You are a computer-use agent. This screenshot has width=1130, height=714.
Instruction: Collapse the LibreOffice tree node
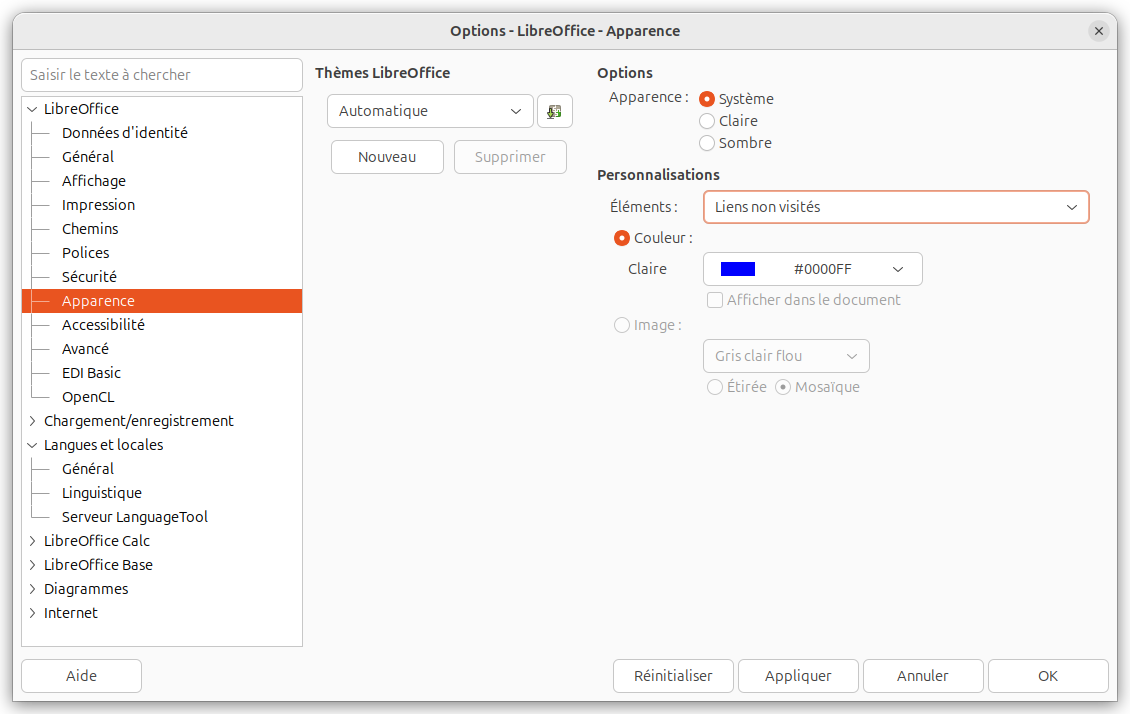(x=32, y=109)
